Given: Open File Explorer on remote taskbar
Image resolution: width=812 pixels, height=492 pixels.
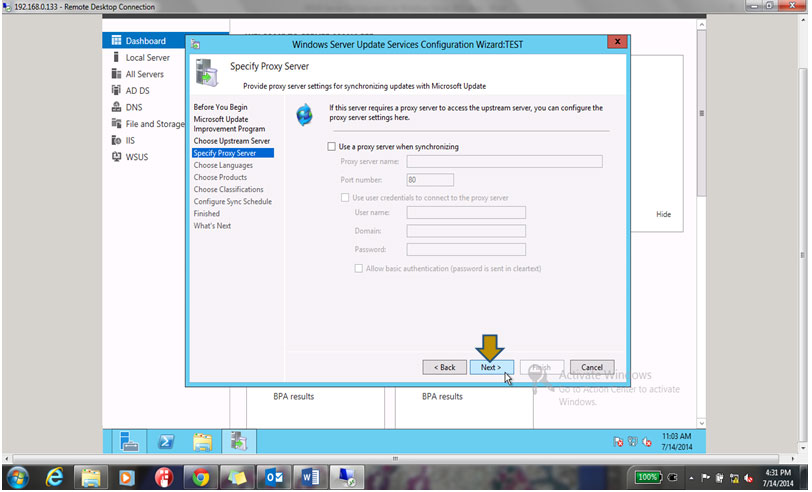Looking at the screenshot, I should [202, 441].
